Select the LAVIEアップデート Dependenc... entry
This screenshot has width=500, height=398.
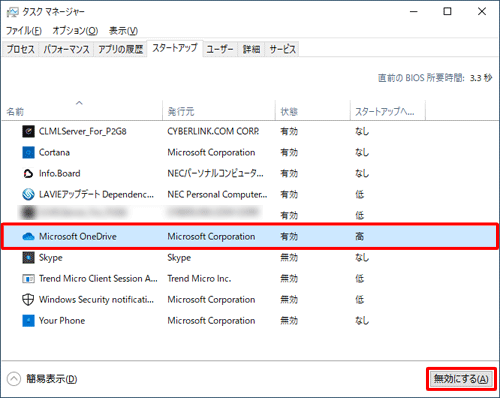[96, 194]
